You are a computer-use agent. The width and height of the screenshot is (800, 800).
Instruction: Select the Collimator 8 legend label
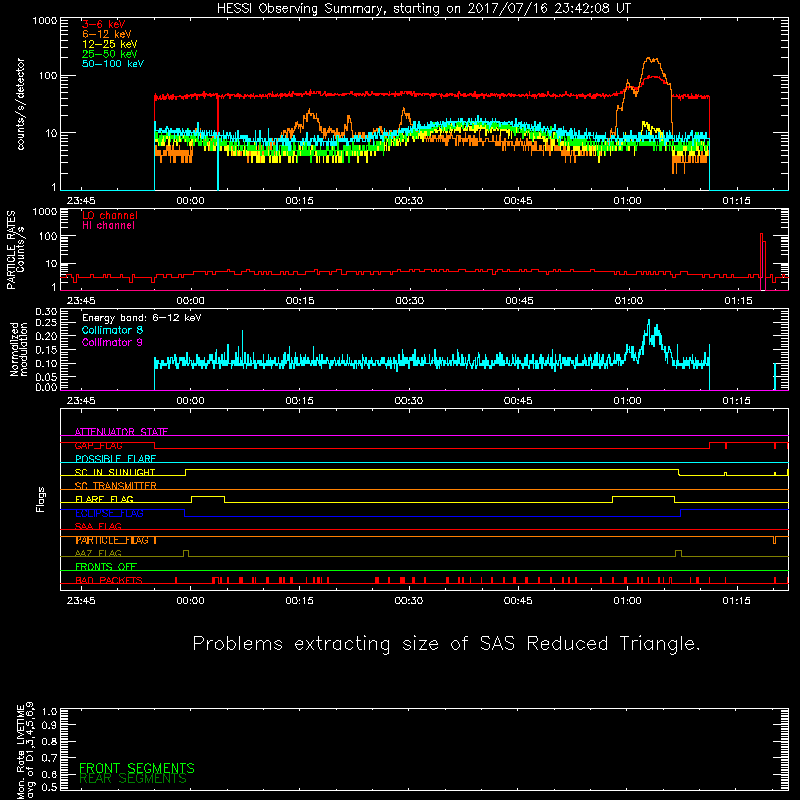pos(112,330)
